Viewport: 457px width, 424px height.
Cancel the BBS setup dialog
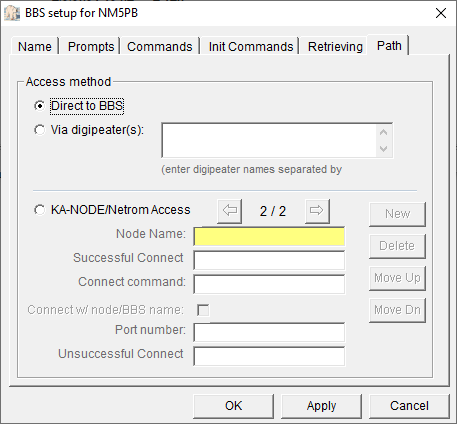[409, 406]
